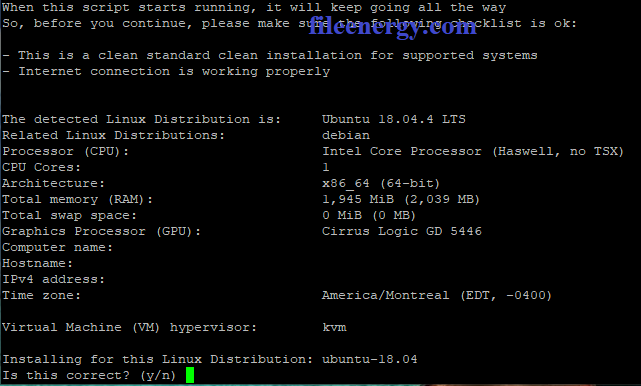Click the 'kvm' hypervisor value
641x386 pixels.
click(x=334, y=328)
